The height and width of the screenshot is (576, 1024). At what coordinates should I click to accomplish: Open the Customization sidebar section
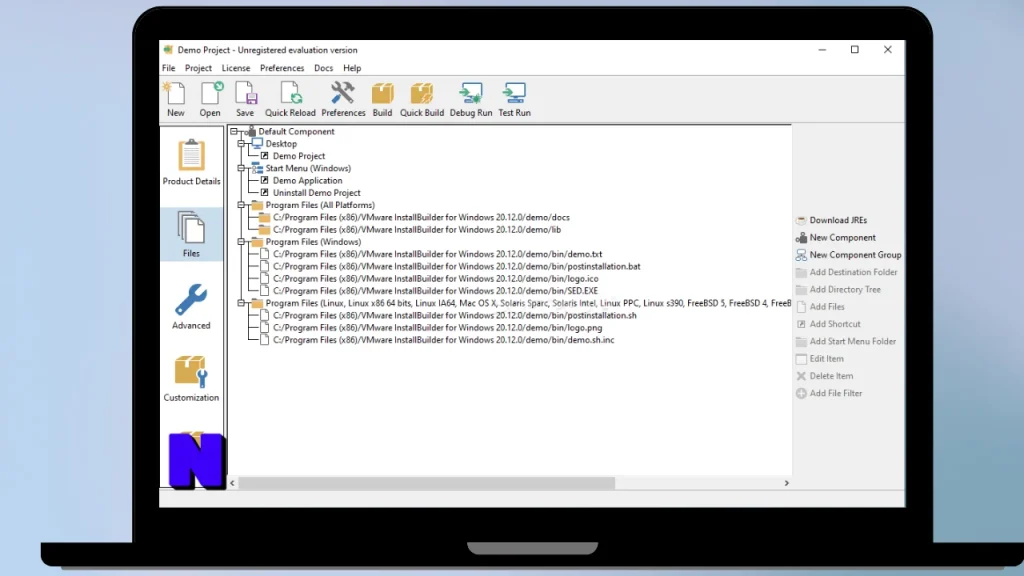pos(191,378)
